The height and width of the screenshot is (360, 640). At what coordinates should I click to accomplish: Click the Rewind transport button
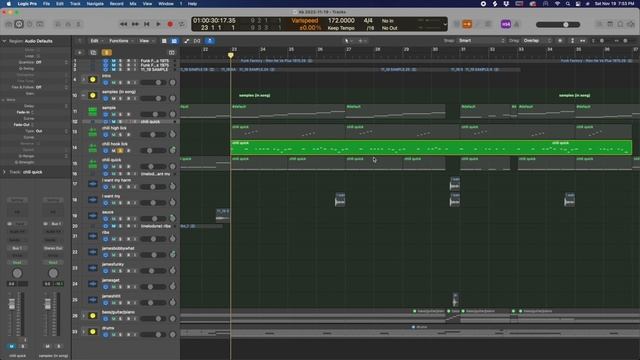[x=123, y=24]
